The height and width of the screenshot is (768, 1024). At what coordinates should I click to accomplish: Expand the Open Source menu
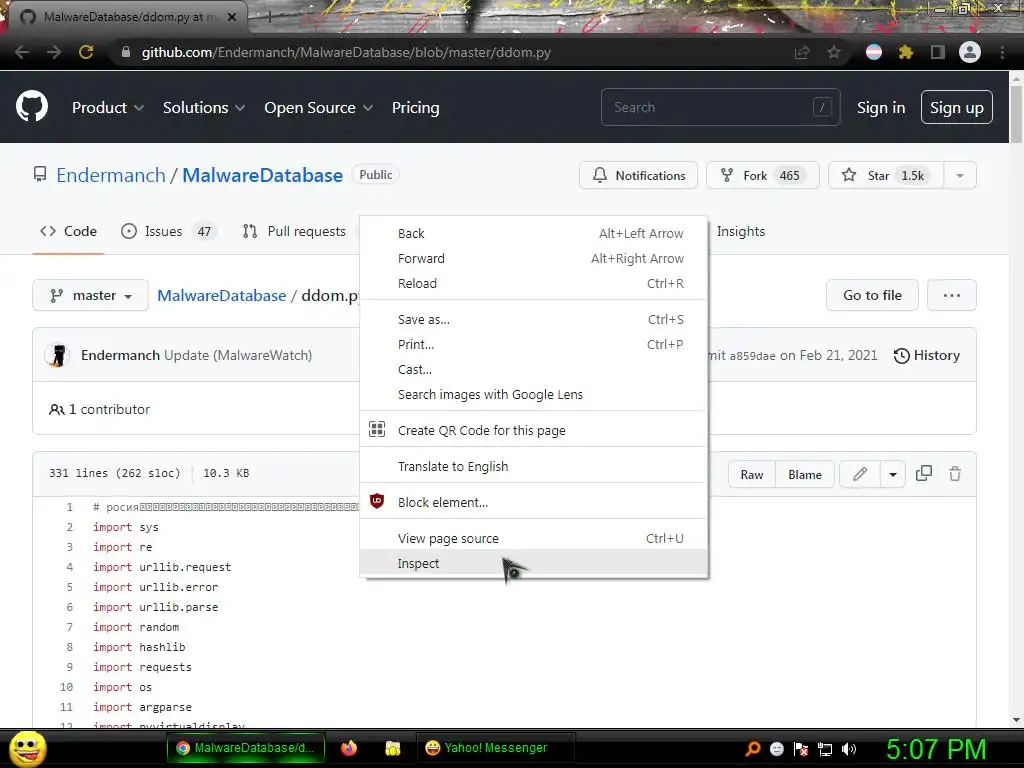click(x=319, y=108)
